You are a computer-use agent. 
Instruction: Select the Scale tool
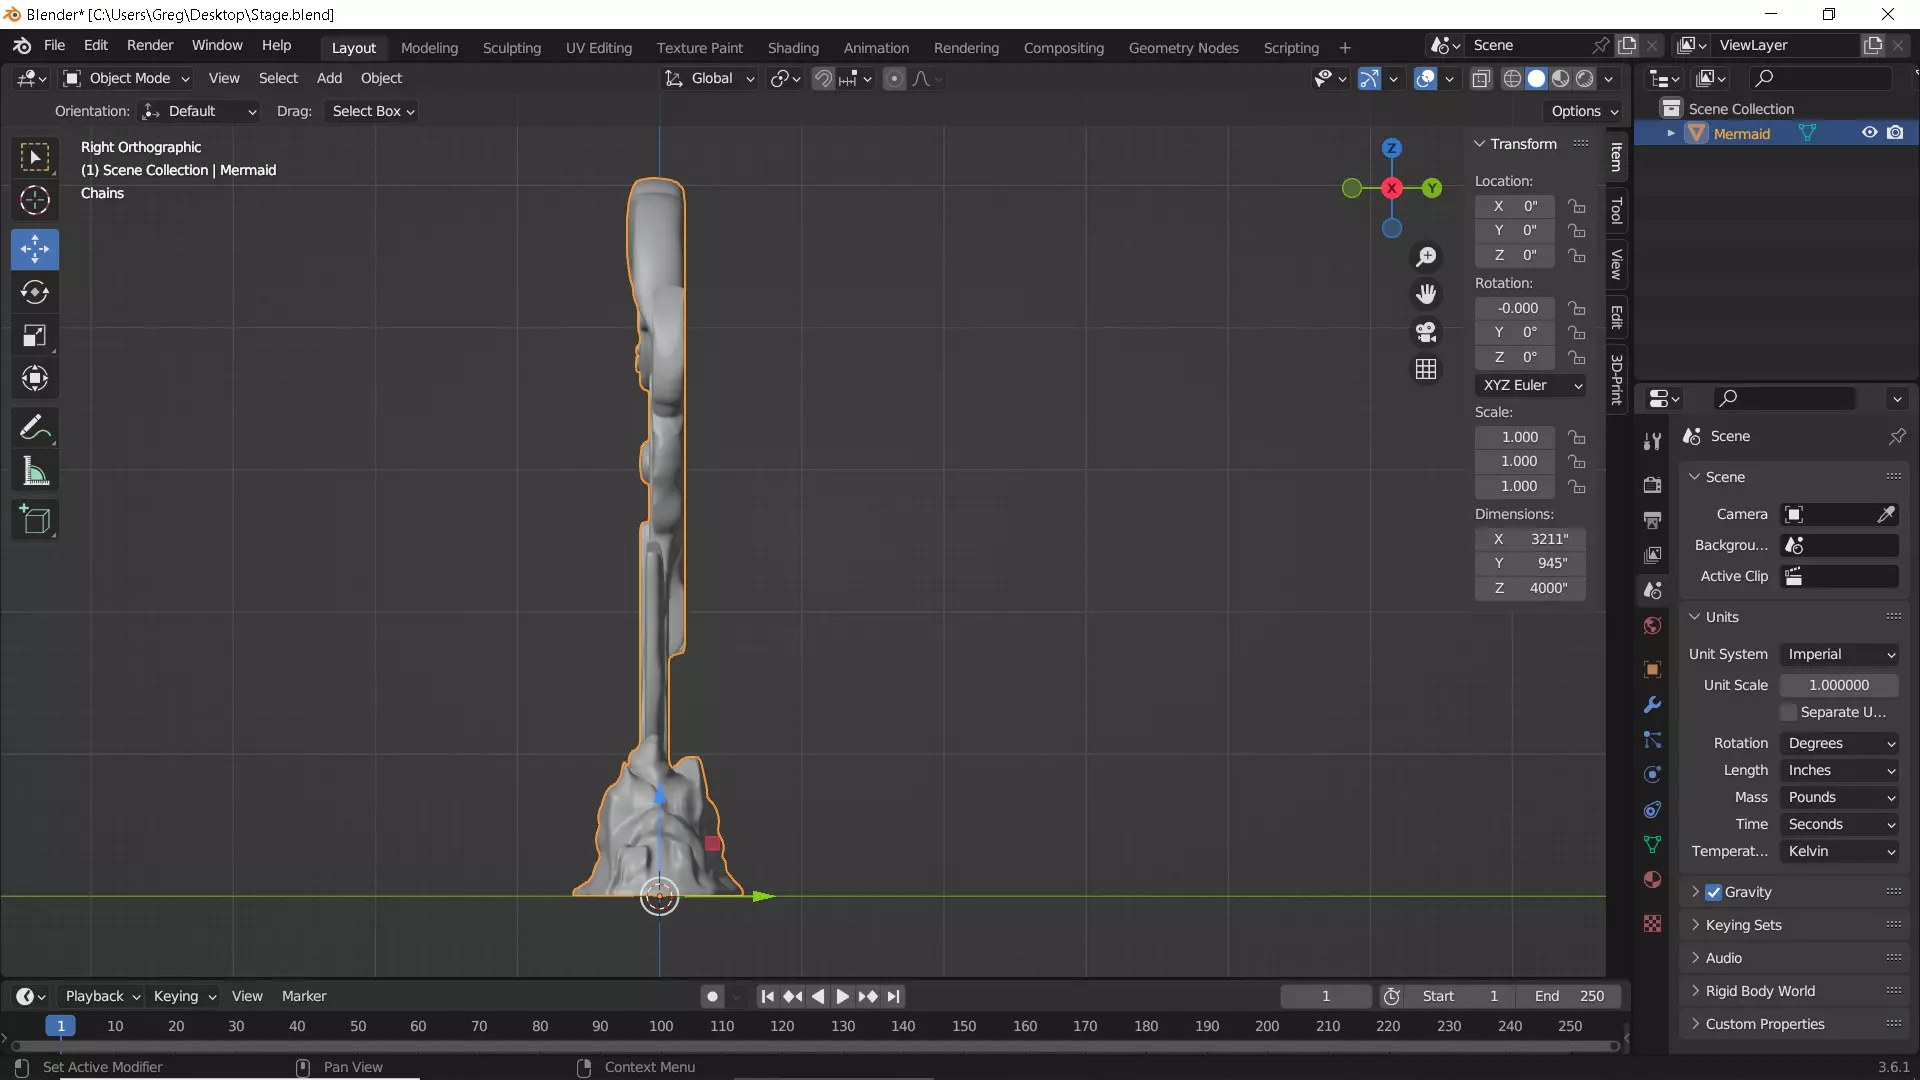[x=35, y=336]
